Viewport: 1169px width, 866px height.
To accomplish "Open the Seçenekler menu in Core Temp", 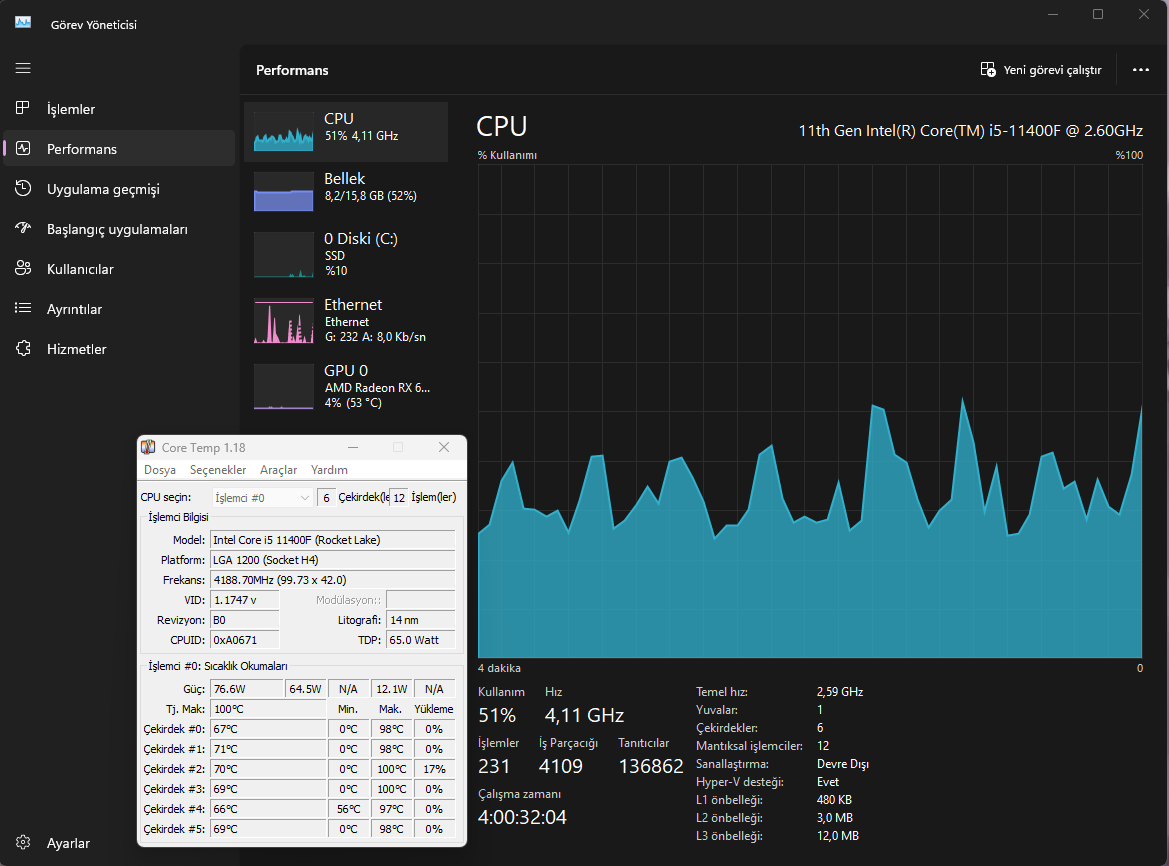I will click(218, 470).
